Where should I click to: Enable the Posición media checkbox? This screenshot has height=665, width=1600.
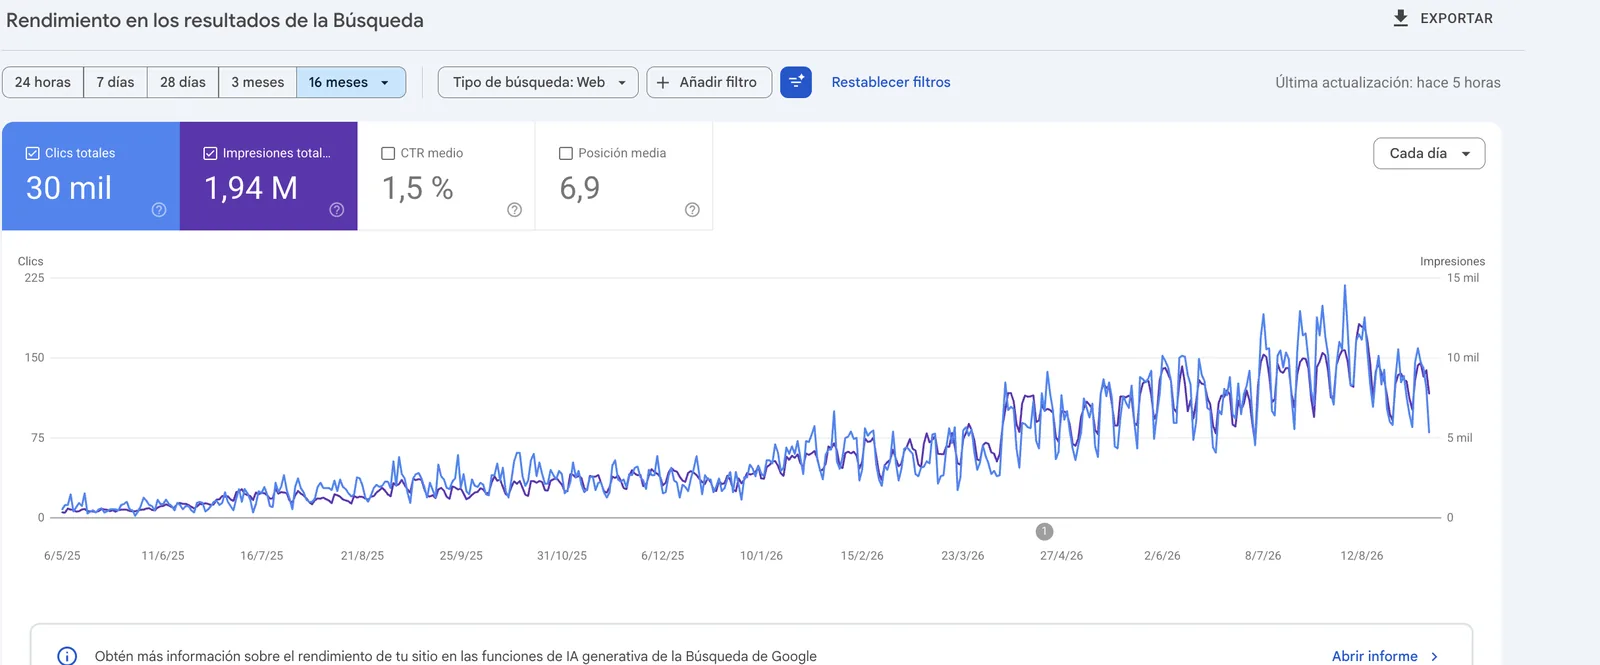click(566, 153)
